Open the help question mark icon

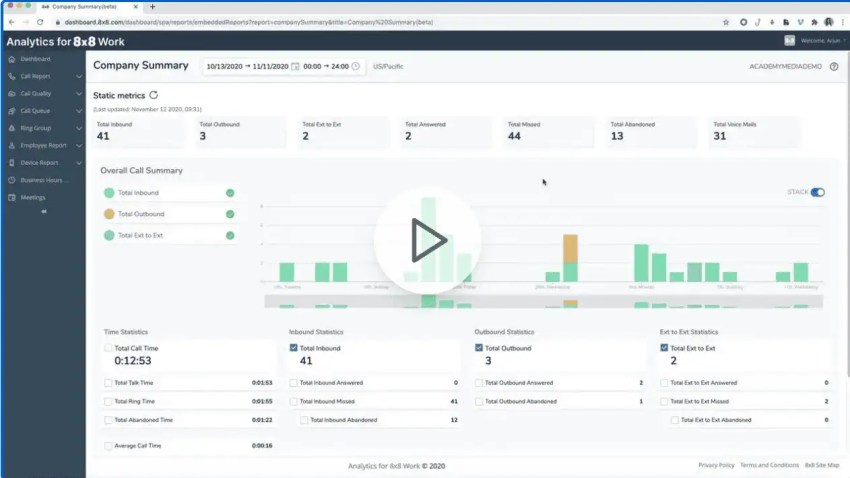click(834, 66)
